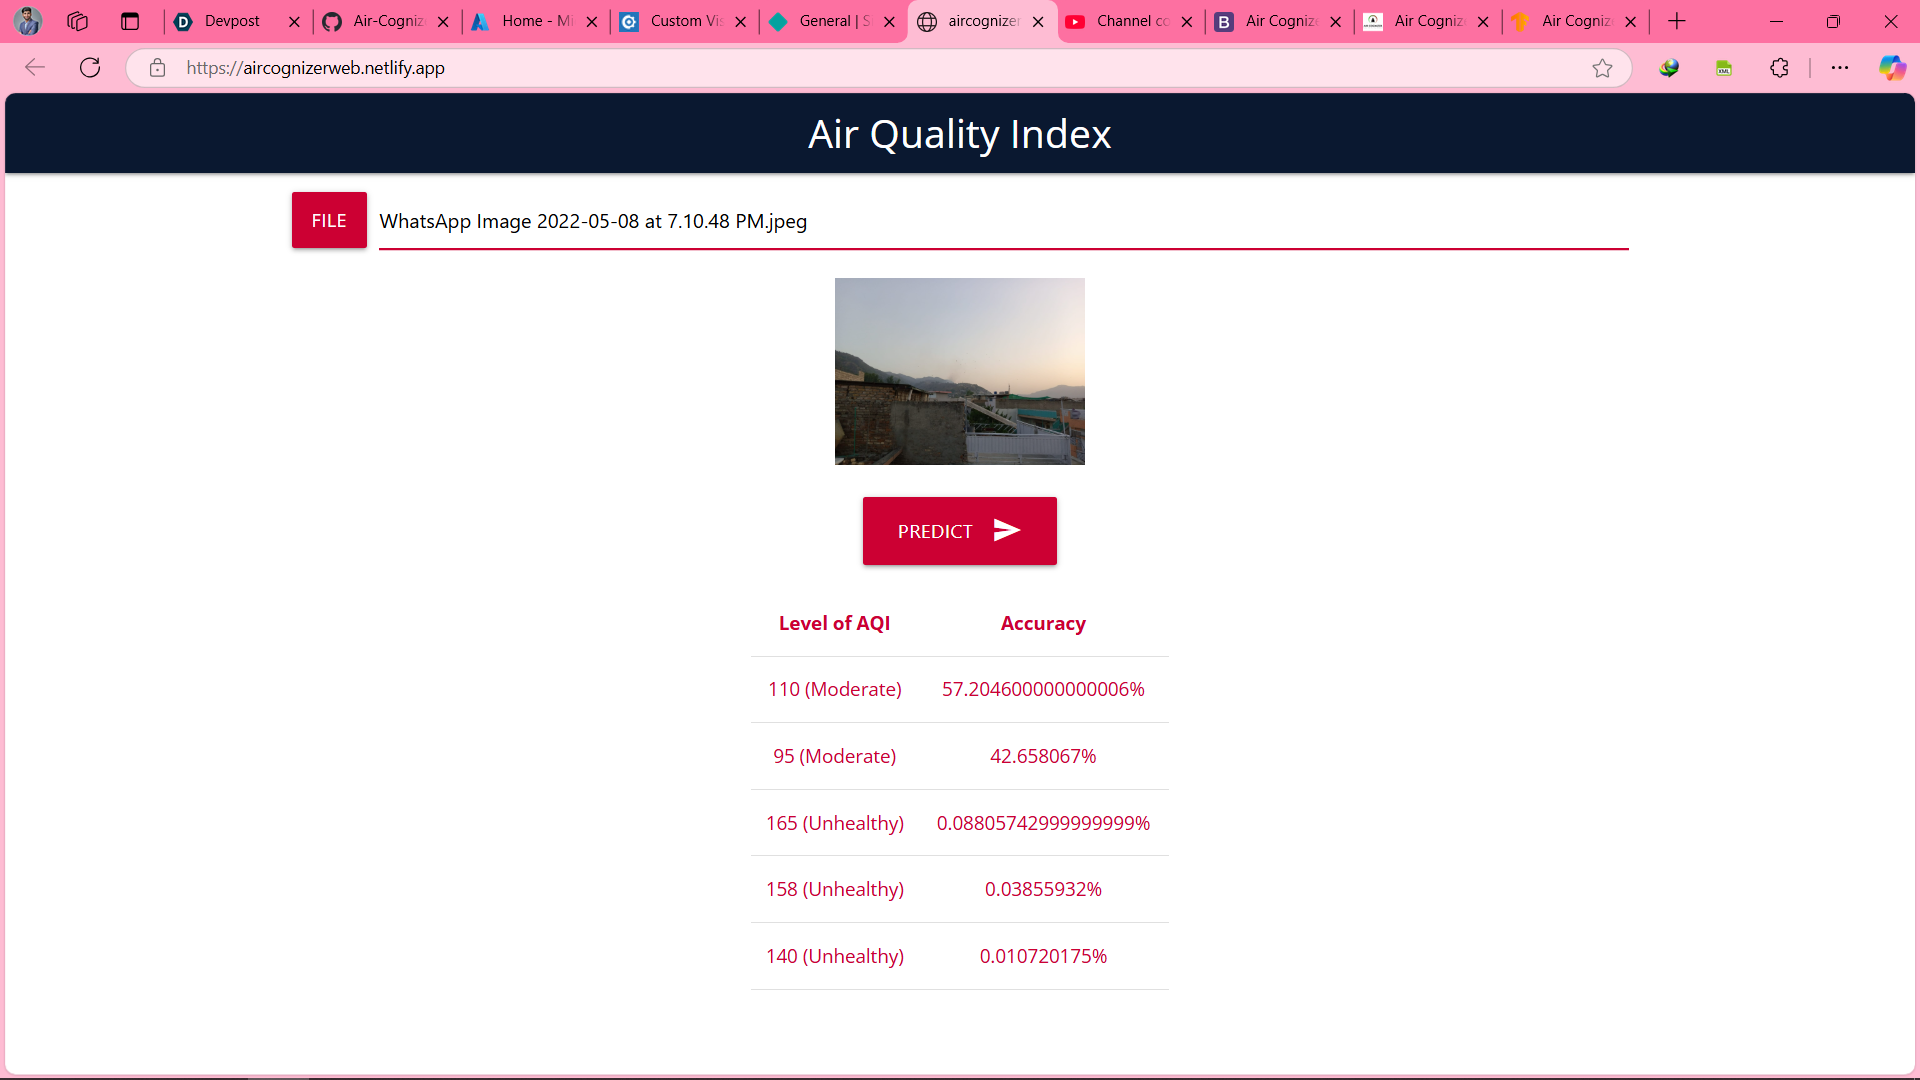Click the address bar URL
Screen dimensions: 1920x1080
pyautogui.click(x=315, y=68)
